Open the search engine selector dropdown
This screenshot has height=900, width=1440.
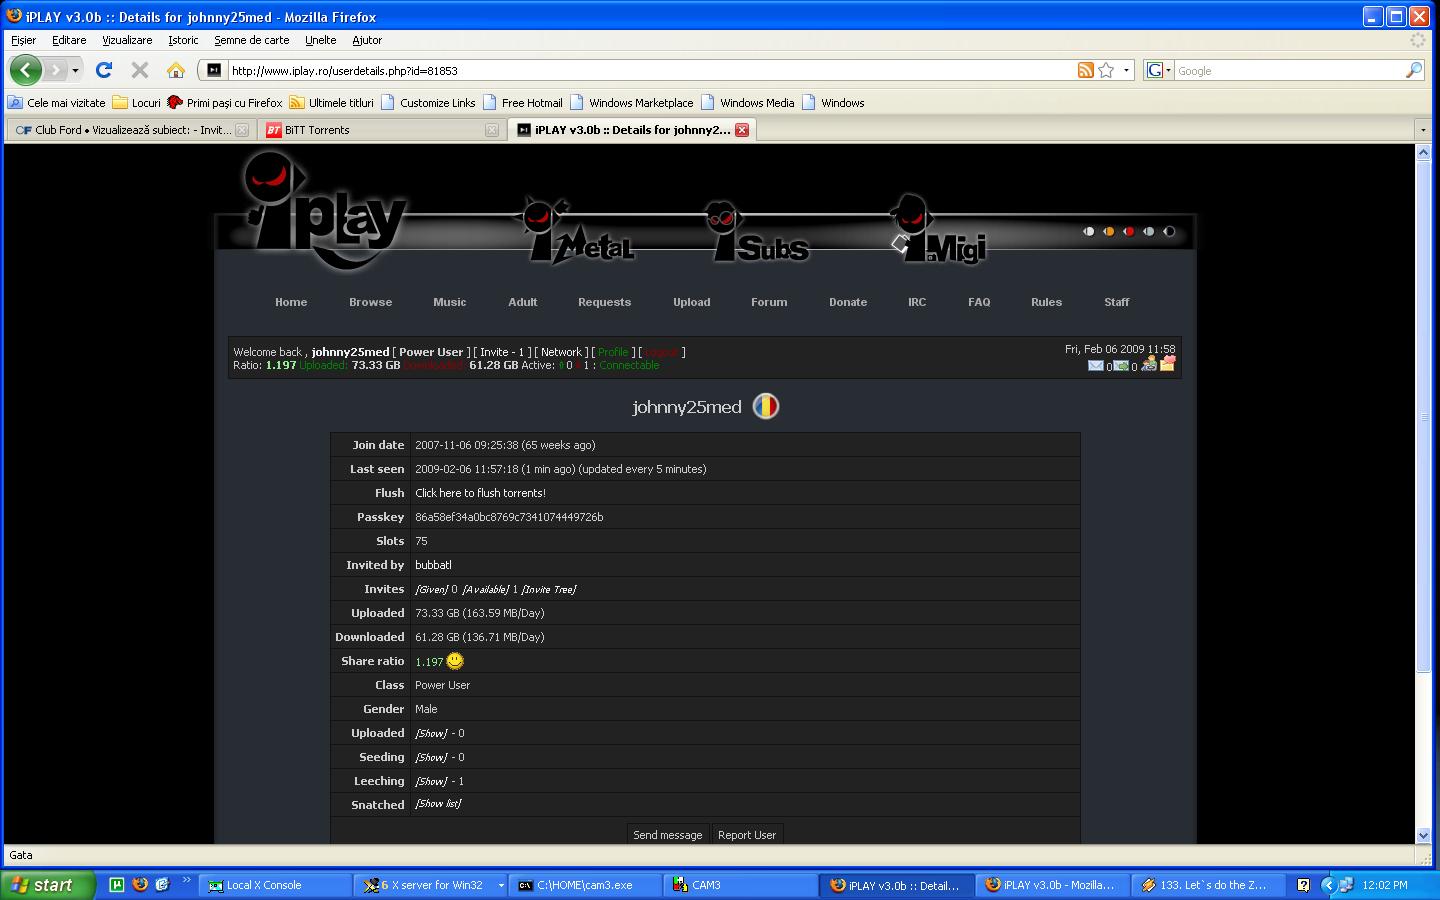click(x=1159, y=70)
